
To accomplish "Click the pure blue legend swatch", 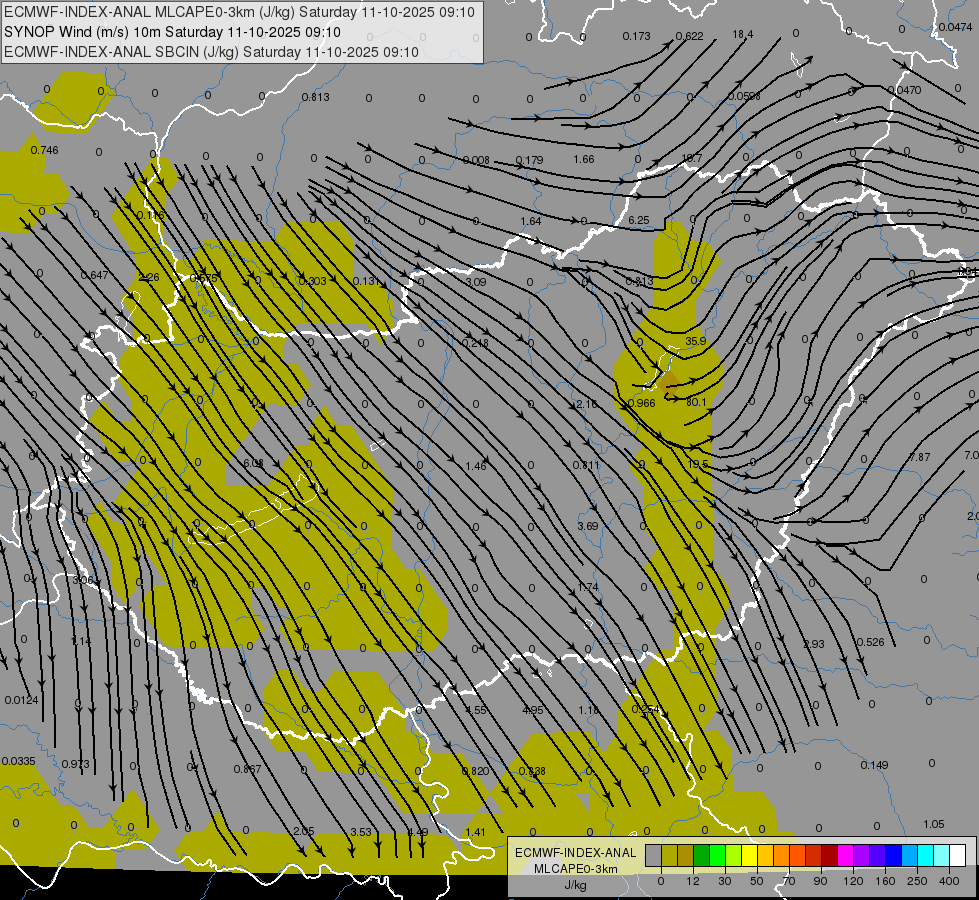I will (x=893, y=855).
